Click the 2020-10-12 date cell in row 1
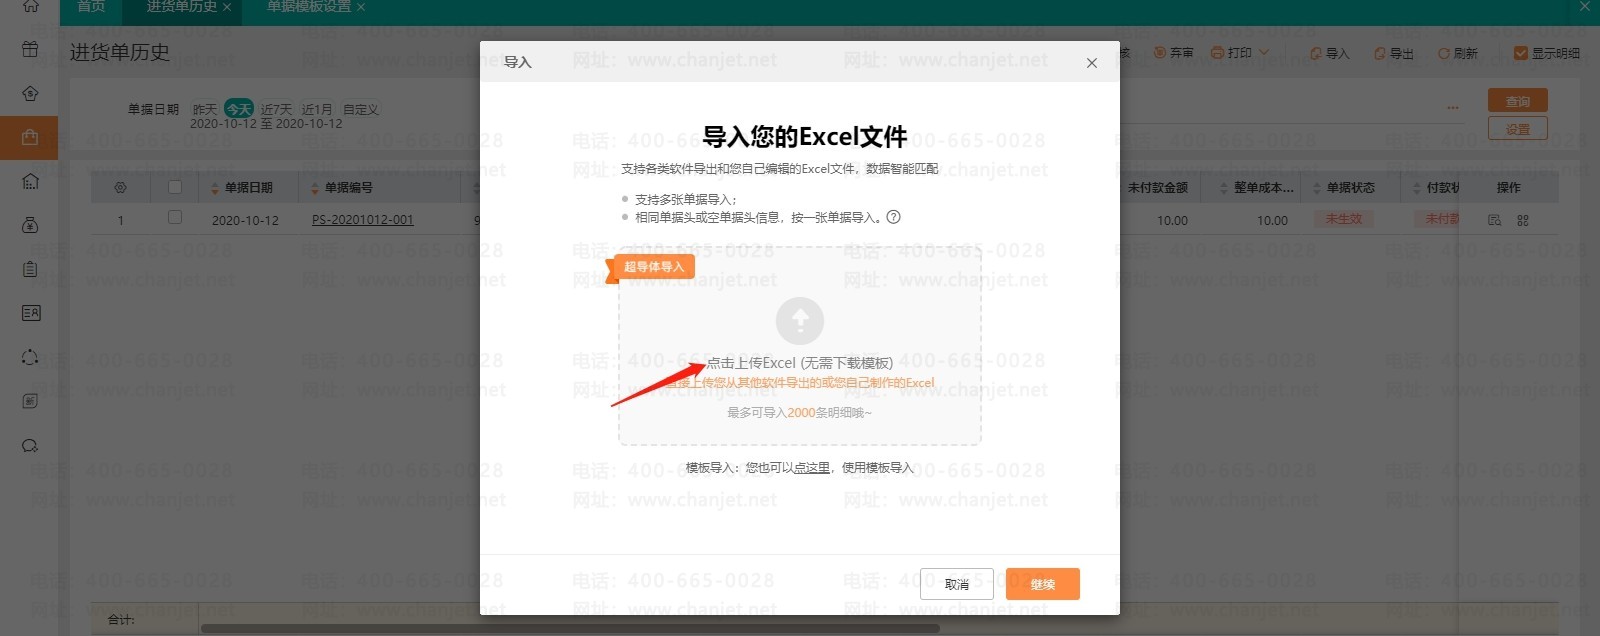Image resolution: width=1600 pixels, height=636 pixels. pyautogui.click(x=245, y=220)
